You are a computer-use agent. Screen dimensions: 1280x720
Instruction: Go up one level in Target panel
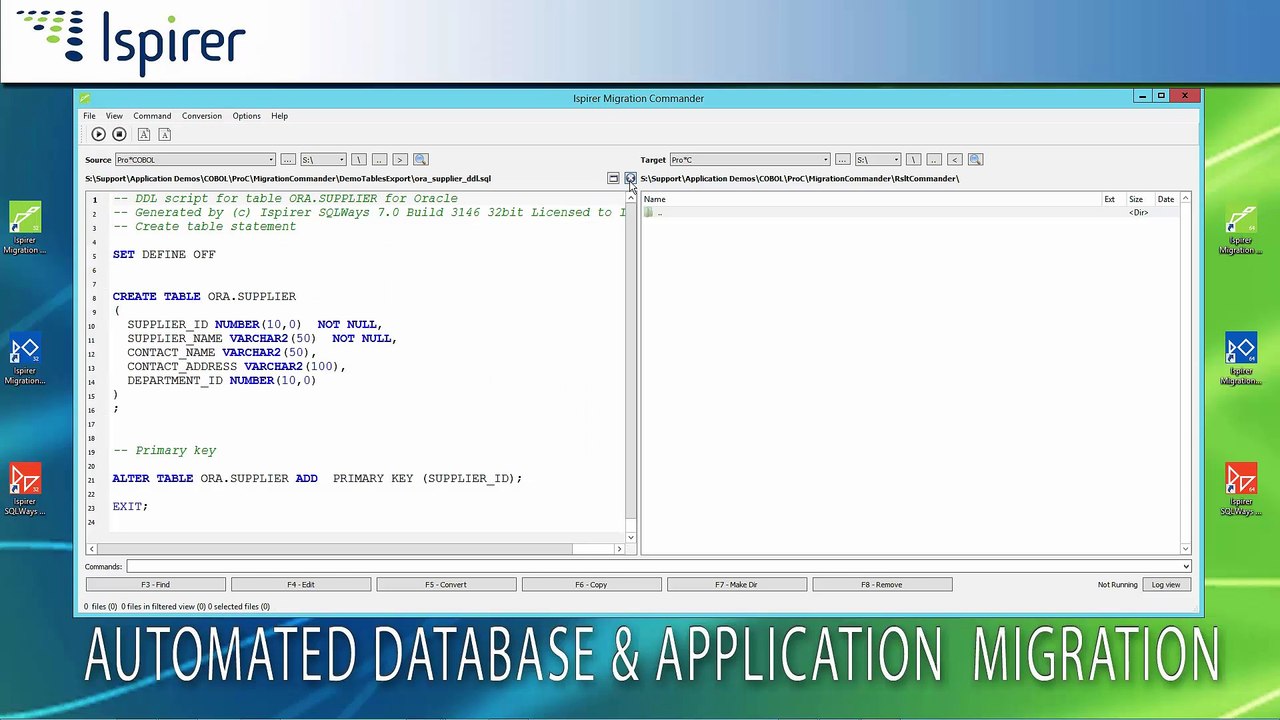(934, 160)
